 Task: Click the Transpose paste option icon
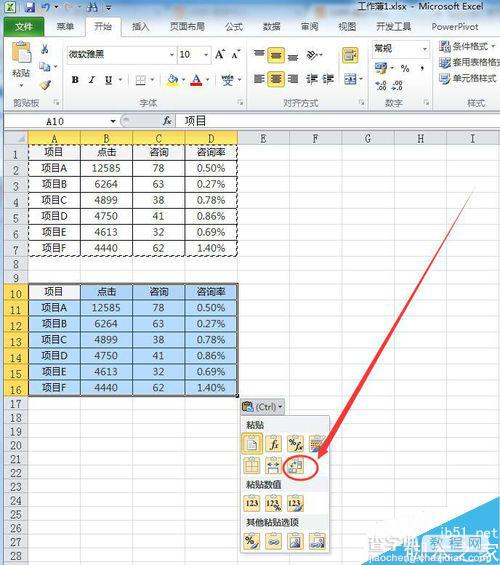coord(295,465)
